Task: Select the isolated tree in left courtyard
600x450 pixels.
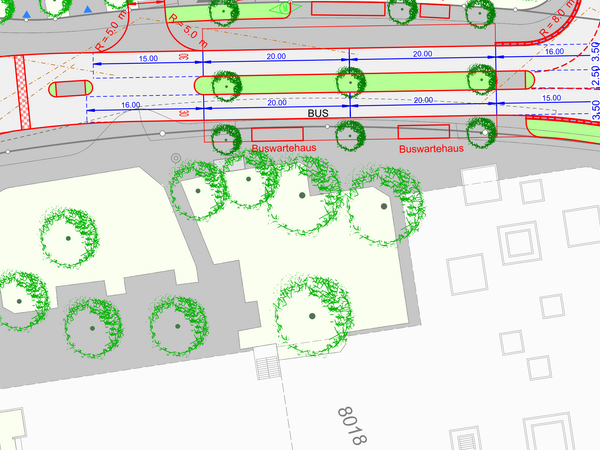Action: (68, 239)
